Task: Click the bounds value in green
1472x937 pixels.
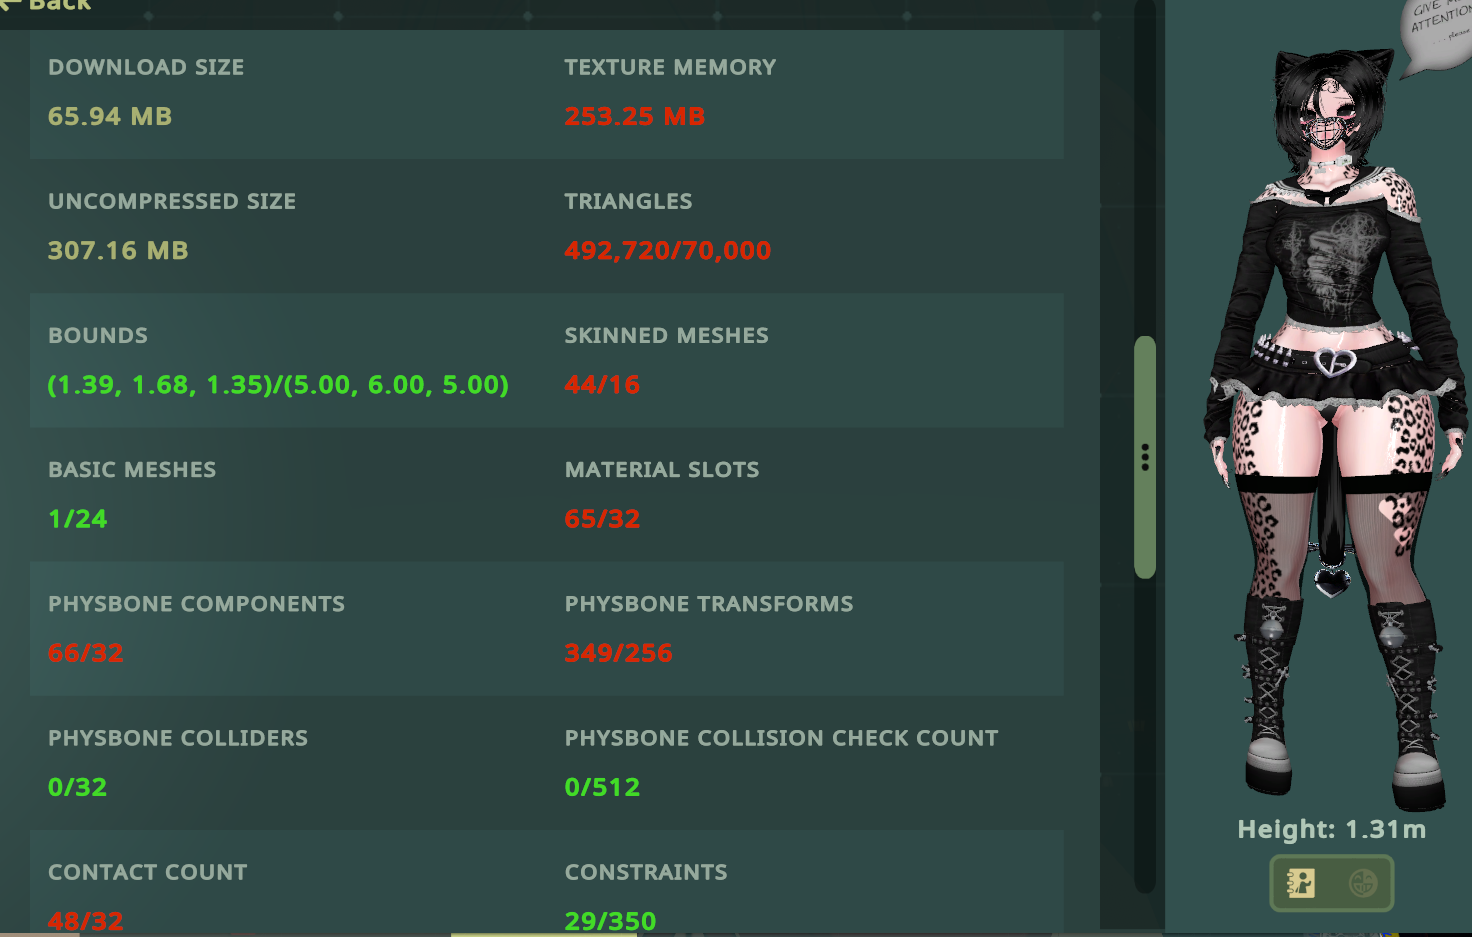Action: 278,385
